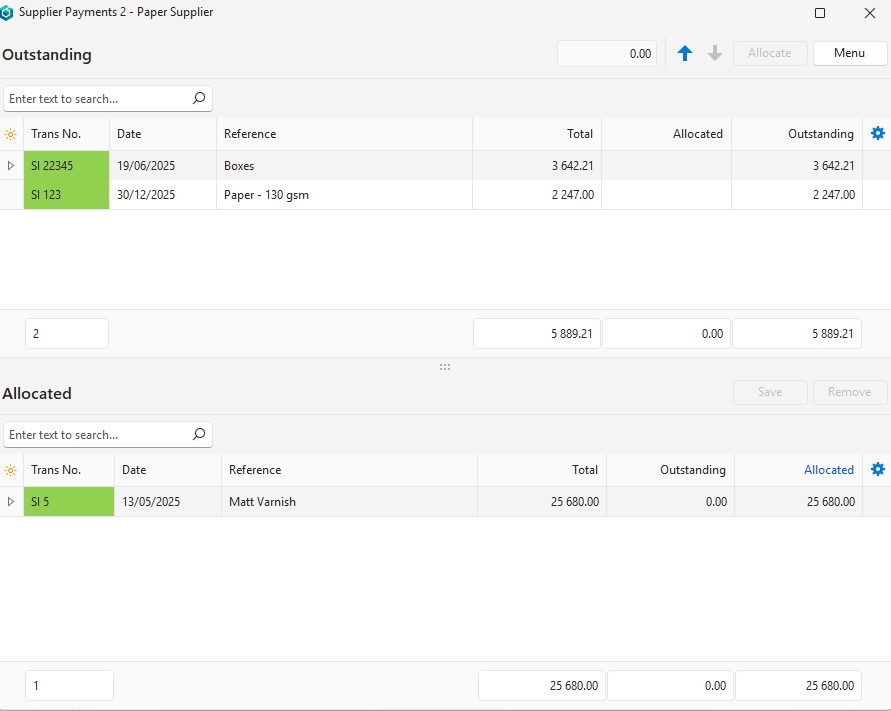Click the blue Allocated column header
The height and width of the screenshot is (711, 891).
click(x=828, y=470)
